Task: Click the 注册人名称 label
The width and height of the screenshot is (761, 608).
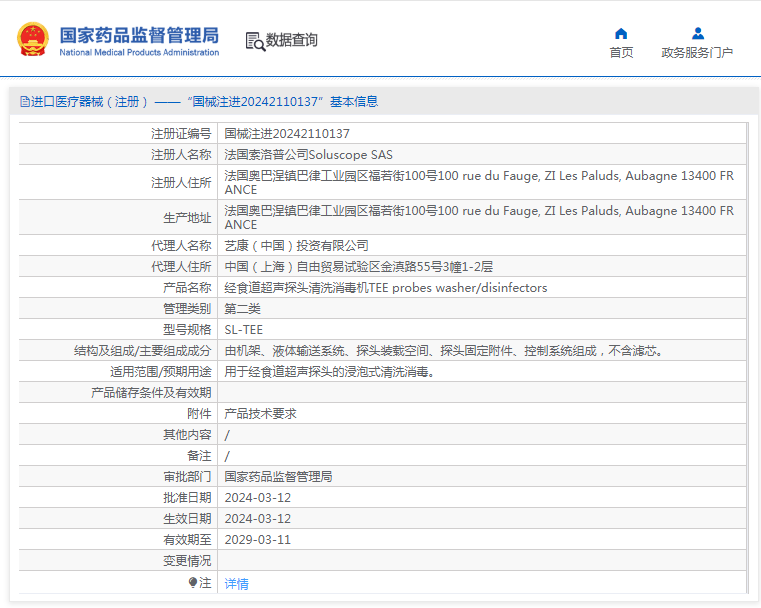Action: [x=181, y=155]
